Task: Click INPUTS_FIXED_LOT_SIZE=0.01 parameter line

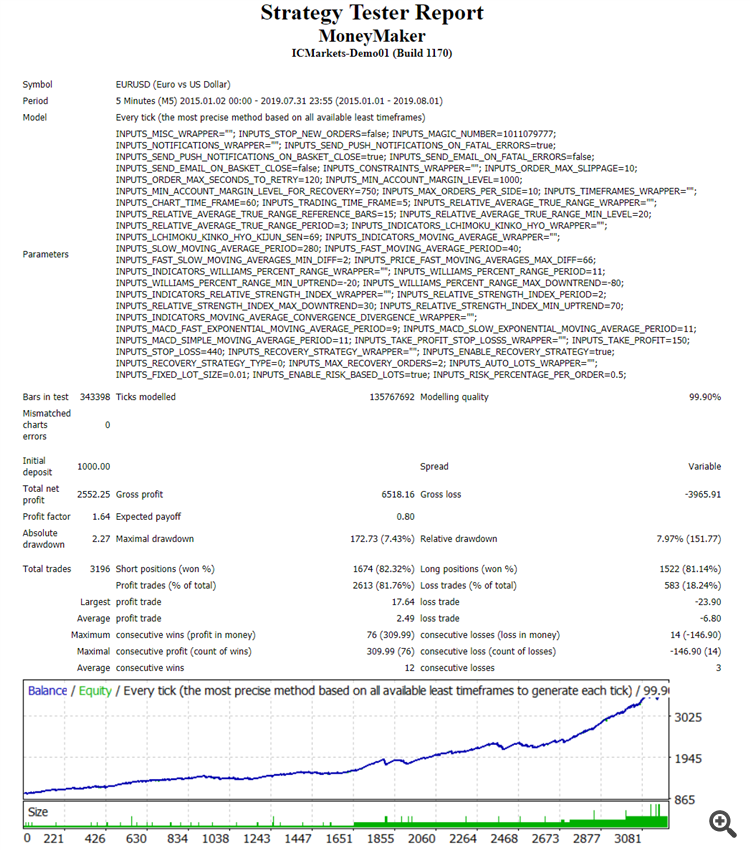Action: pyautogui.click(x=183, y=375)
